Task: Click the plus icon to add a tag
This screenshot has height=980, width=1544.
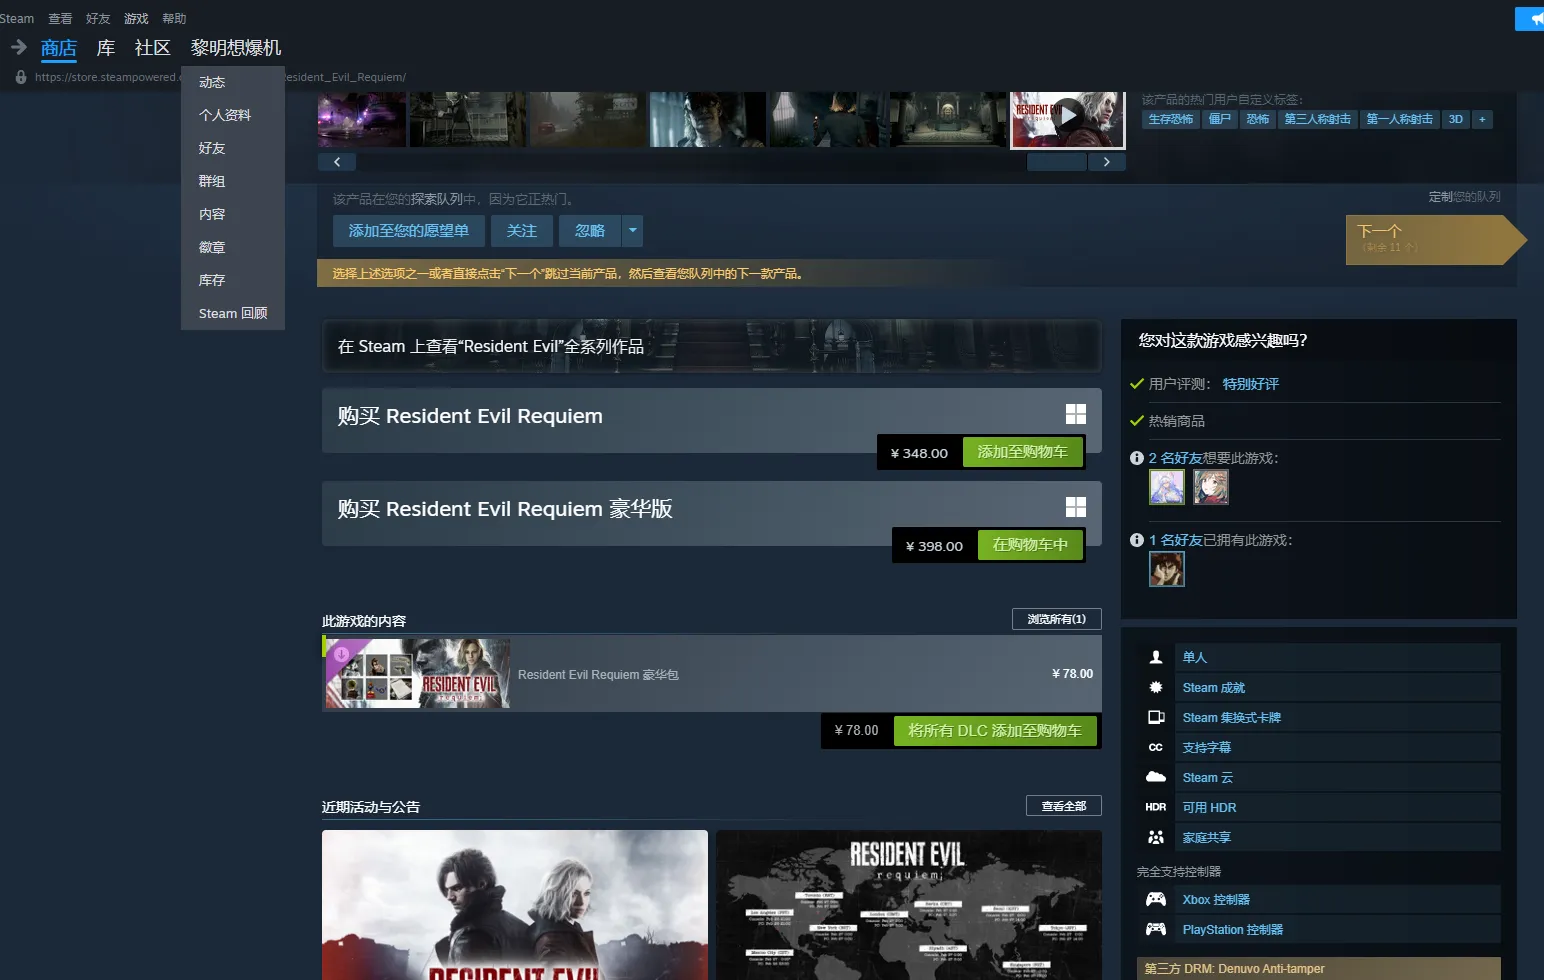Action: point(1482,119)
